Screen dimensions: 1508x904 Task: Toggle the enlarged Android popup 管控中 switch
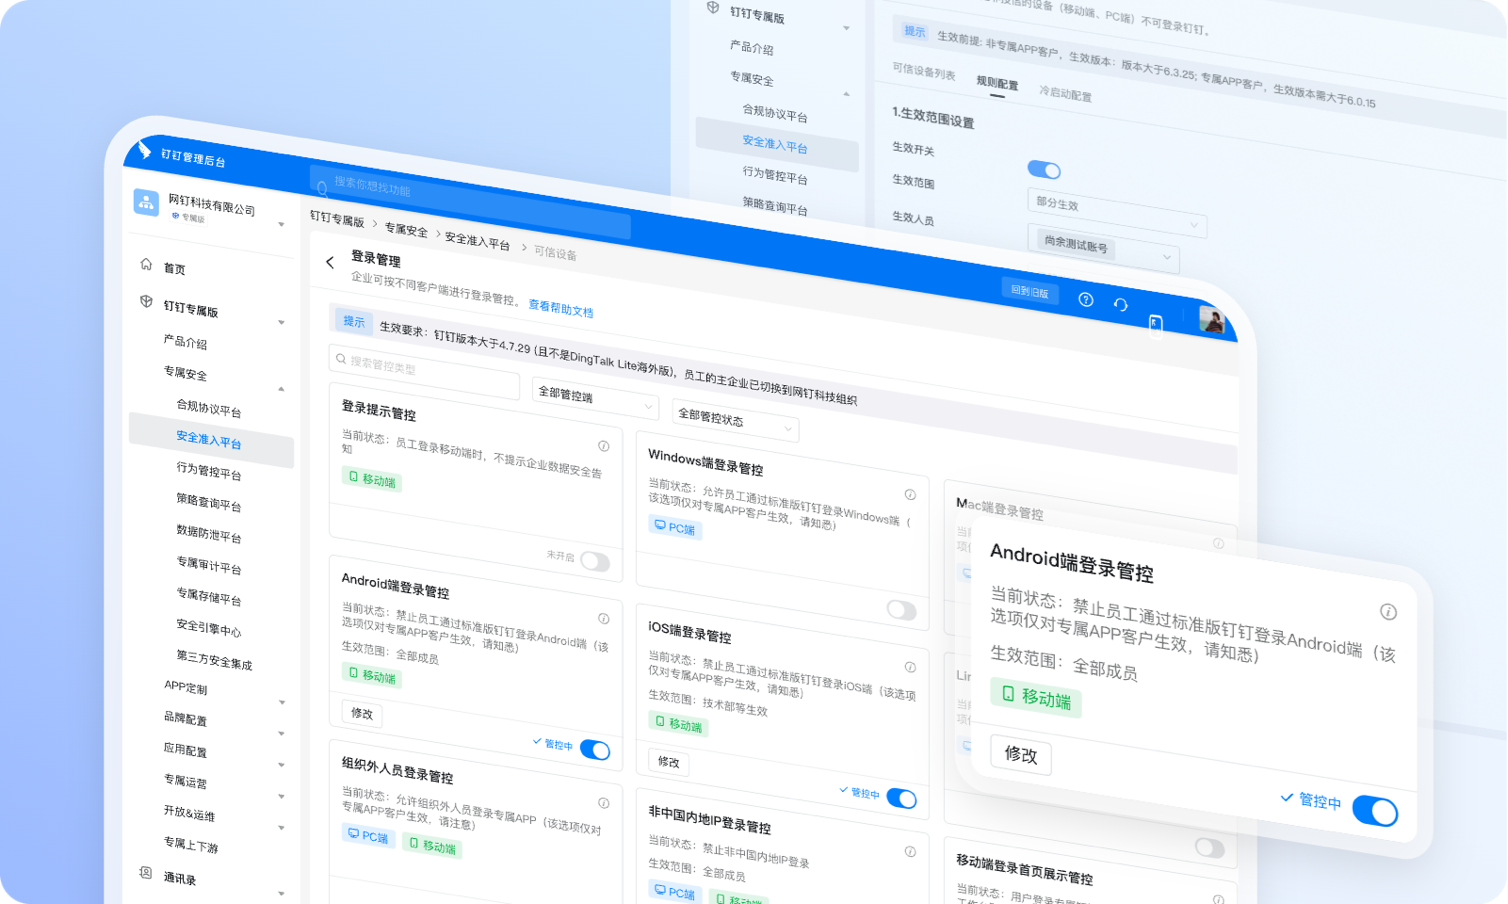(x=1375, y=810)
